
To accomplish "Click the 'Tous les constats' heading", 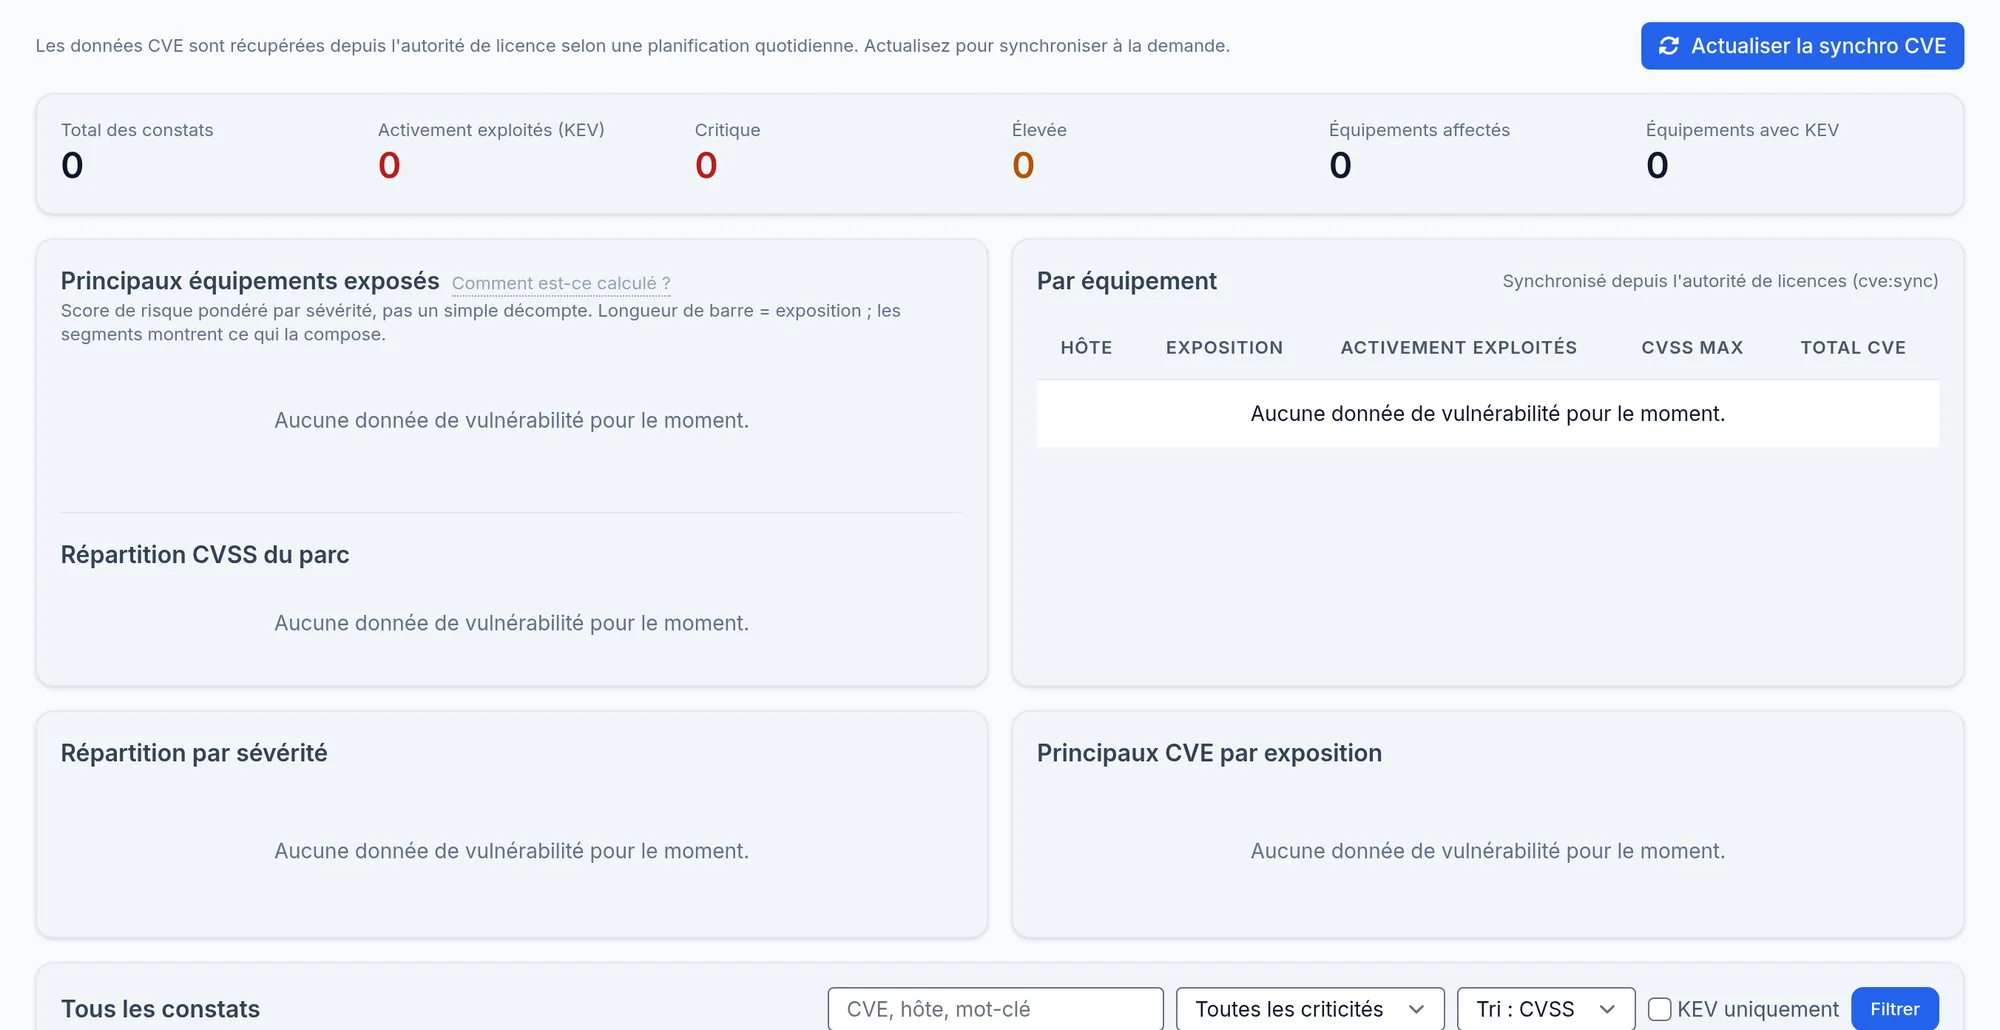I will point(160,1009).
